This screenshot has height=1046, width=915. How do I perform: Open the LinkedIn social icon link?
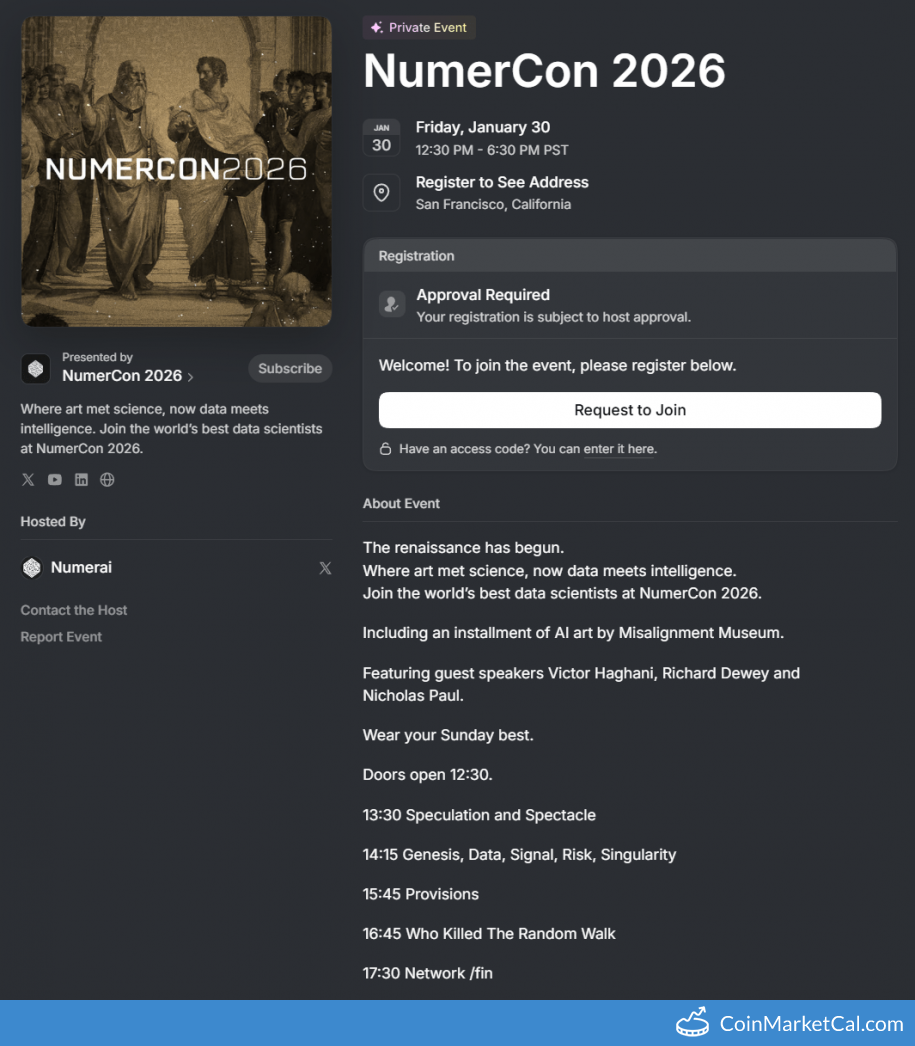[x=81, y=480]
